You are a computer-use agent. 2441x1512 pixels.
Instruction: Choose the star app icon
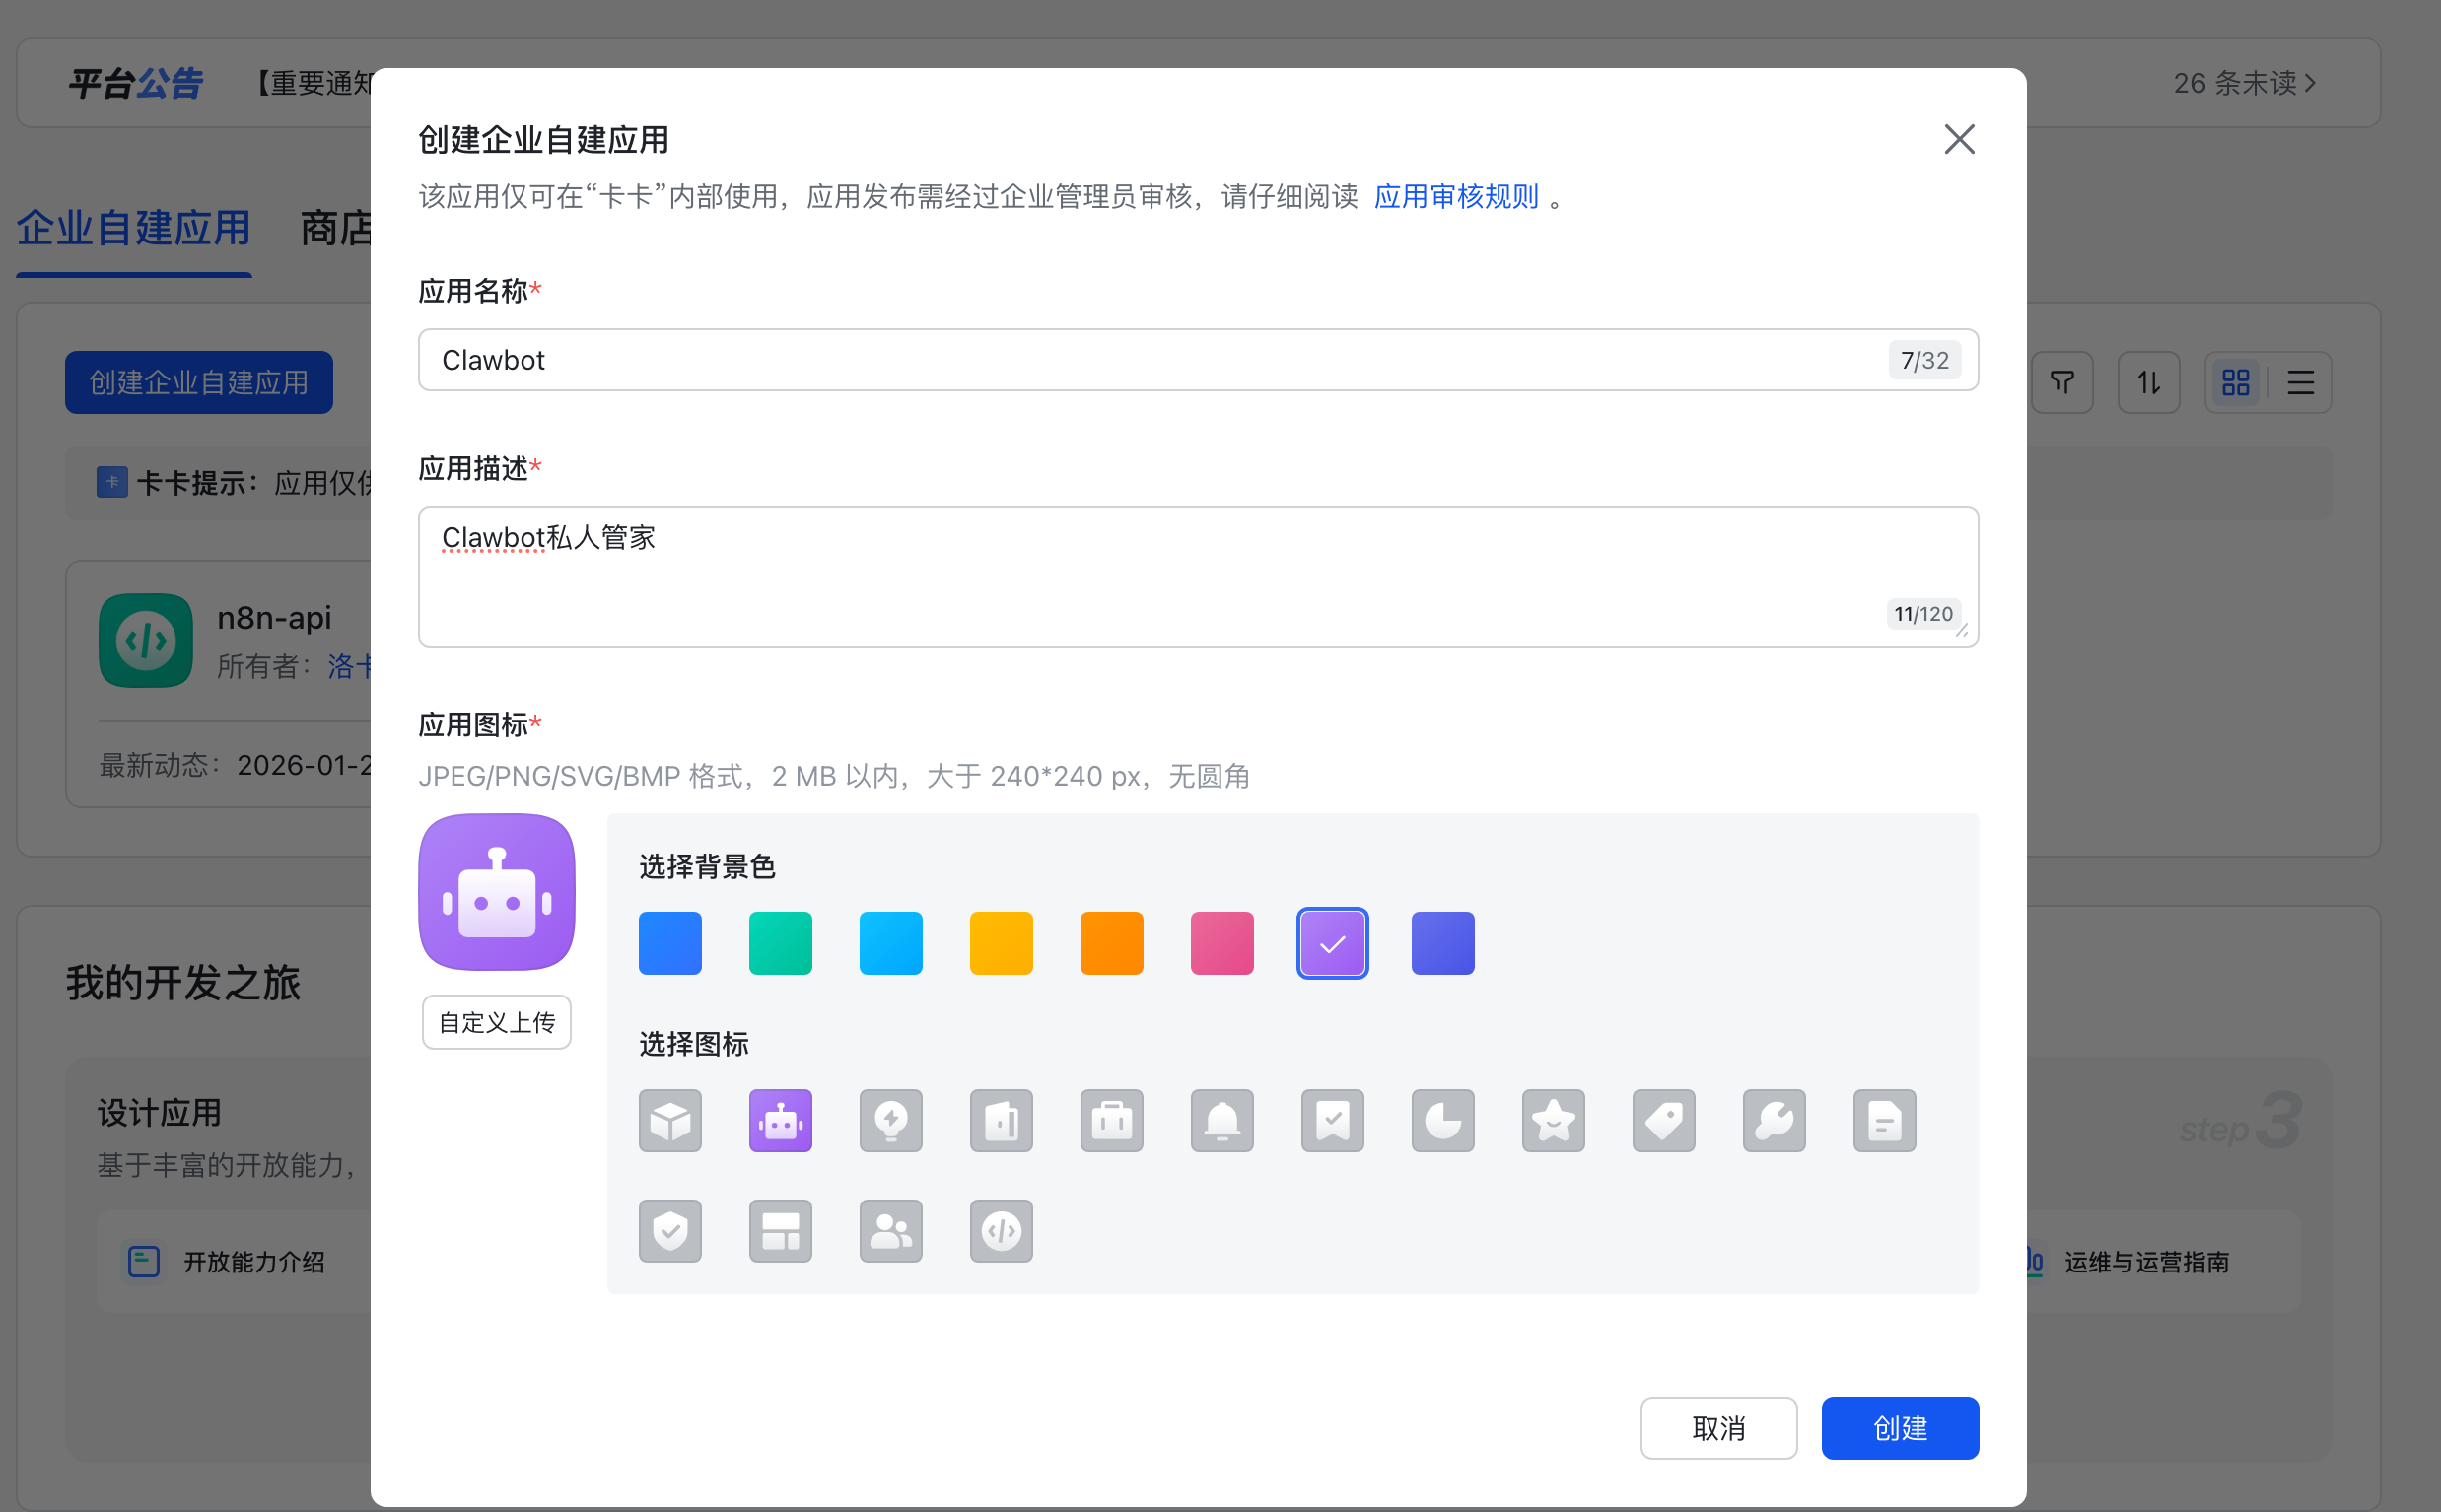pyautogui.click(x=1552, y=1120)
